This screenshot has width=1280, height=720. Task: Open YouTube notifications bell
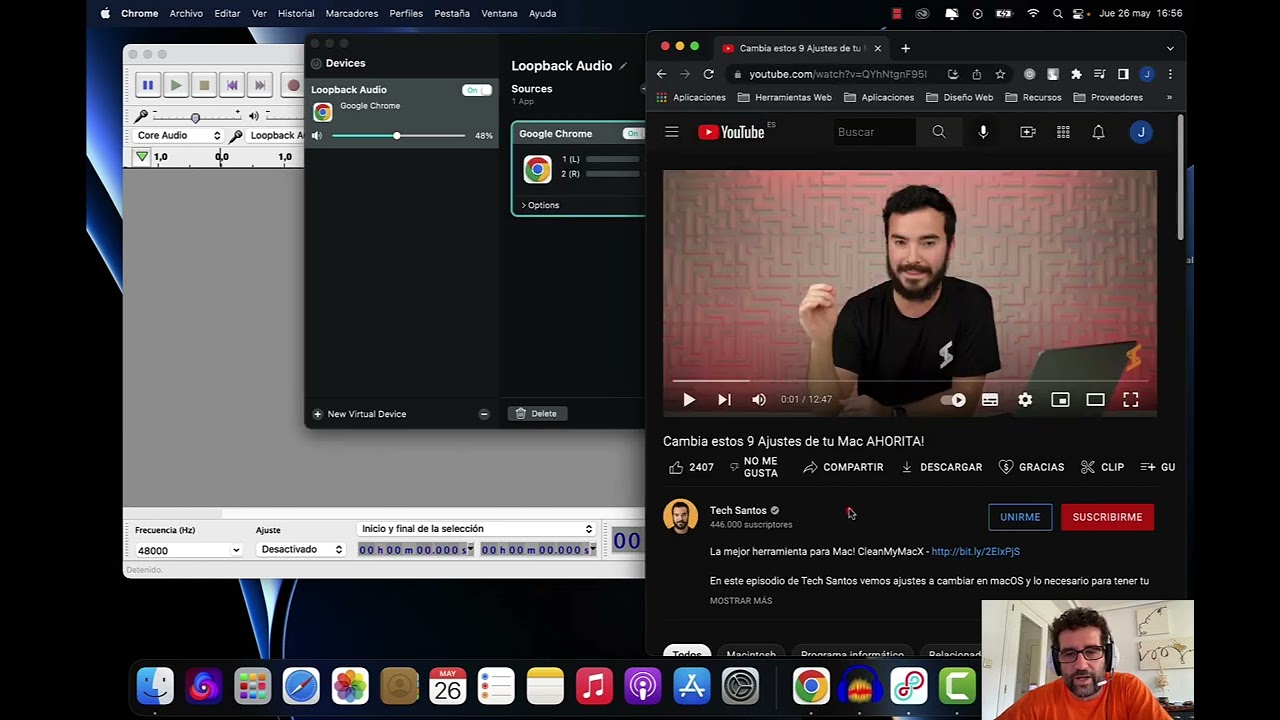click(1098, 132)
